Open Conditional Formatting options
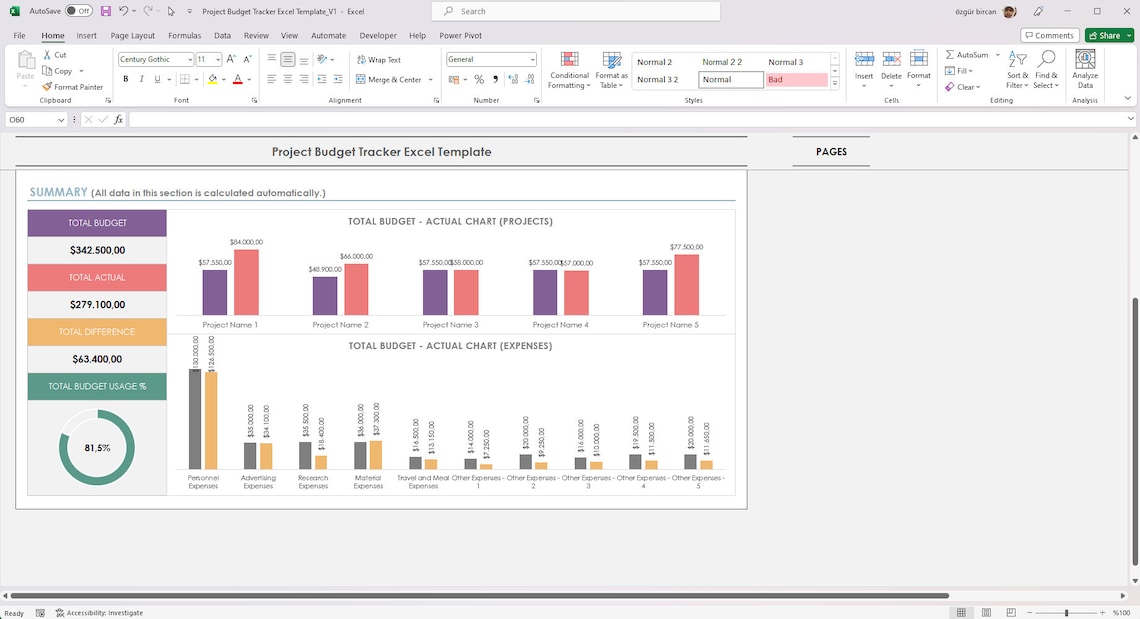The image size is (1140, 619). click(568, 71)
